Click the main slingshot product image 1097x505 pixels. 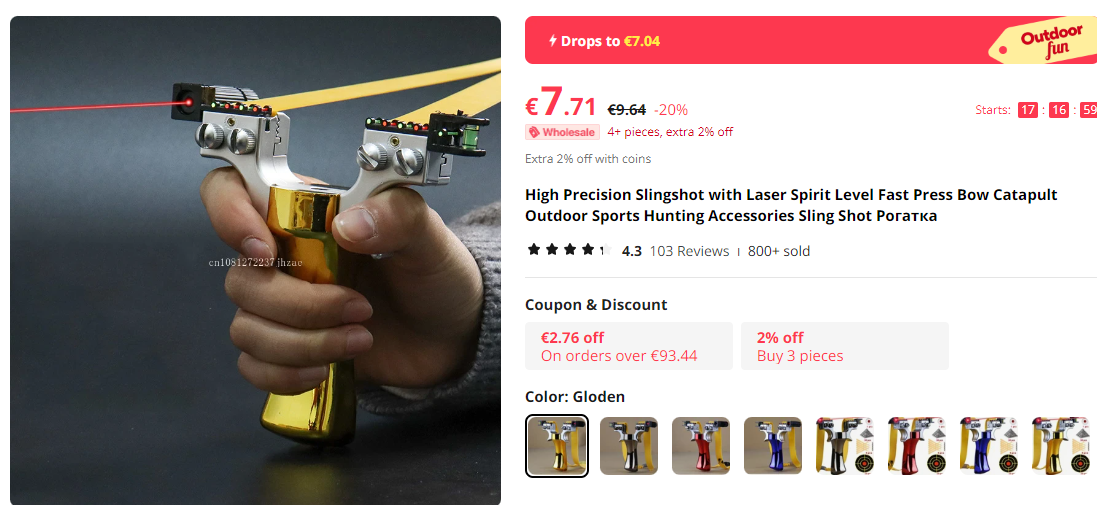255,260
